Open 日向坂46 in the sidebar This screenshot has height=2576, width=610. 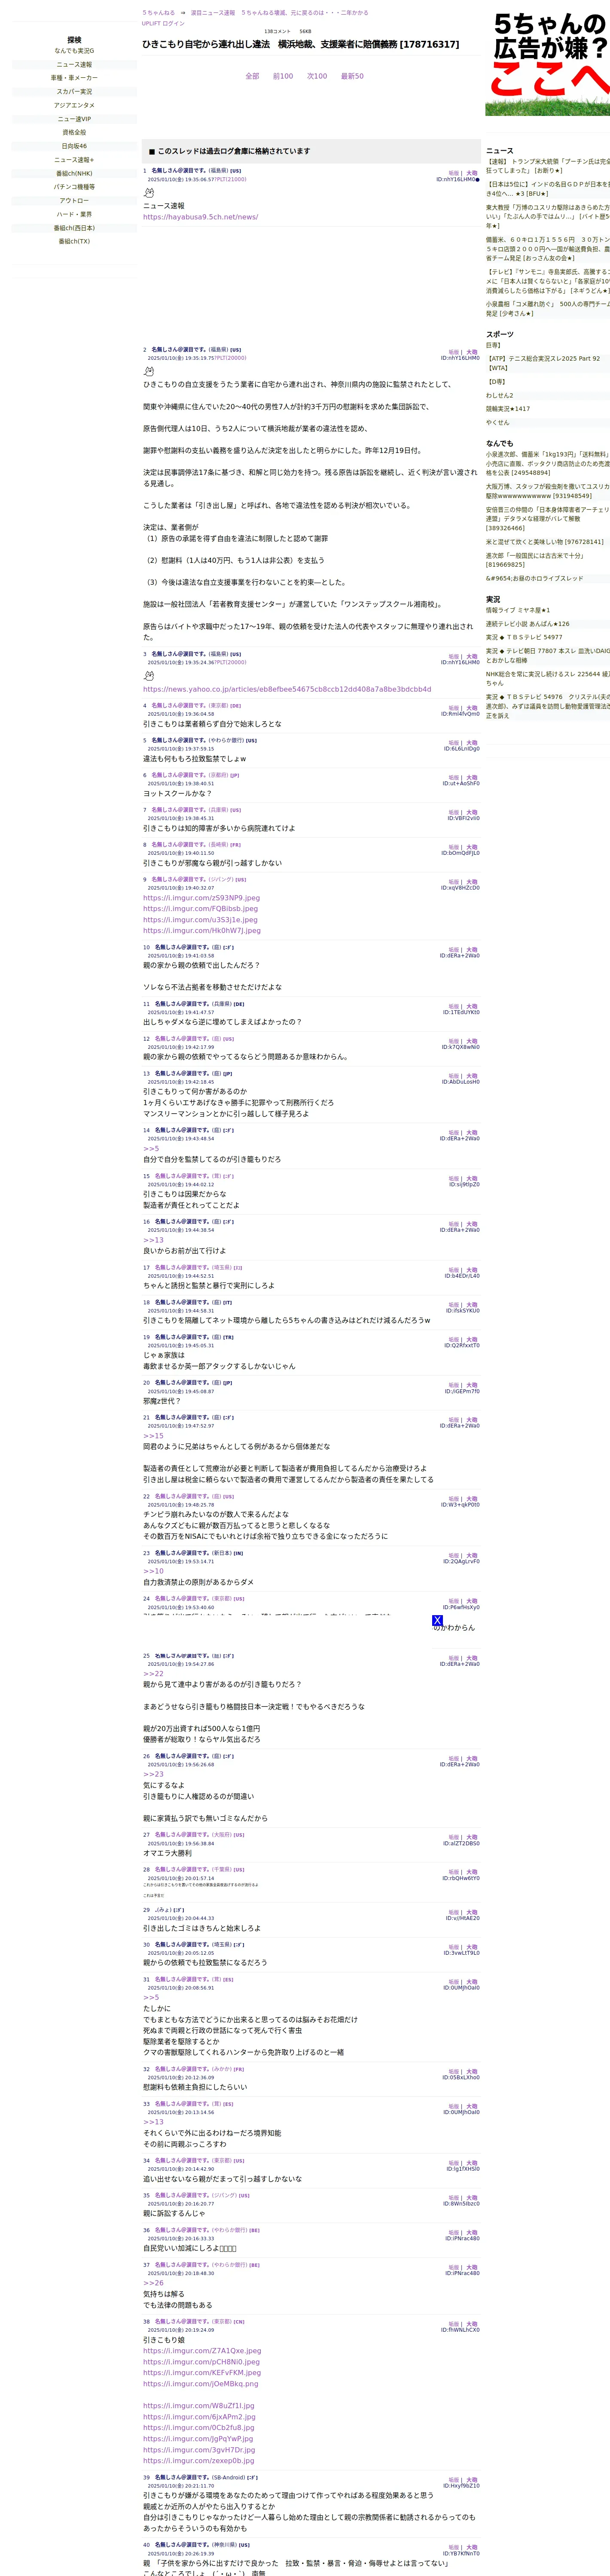[74, 146]
